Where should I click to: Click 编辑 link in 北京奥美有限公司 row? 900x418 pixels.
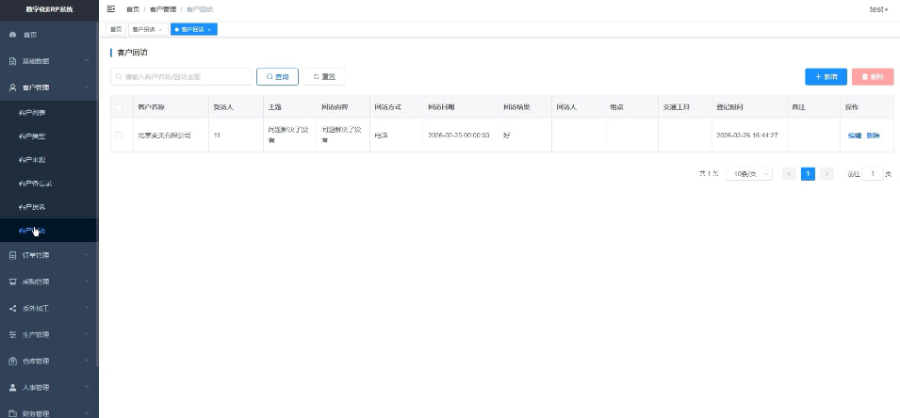pos(855,136)
